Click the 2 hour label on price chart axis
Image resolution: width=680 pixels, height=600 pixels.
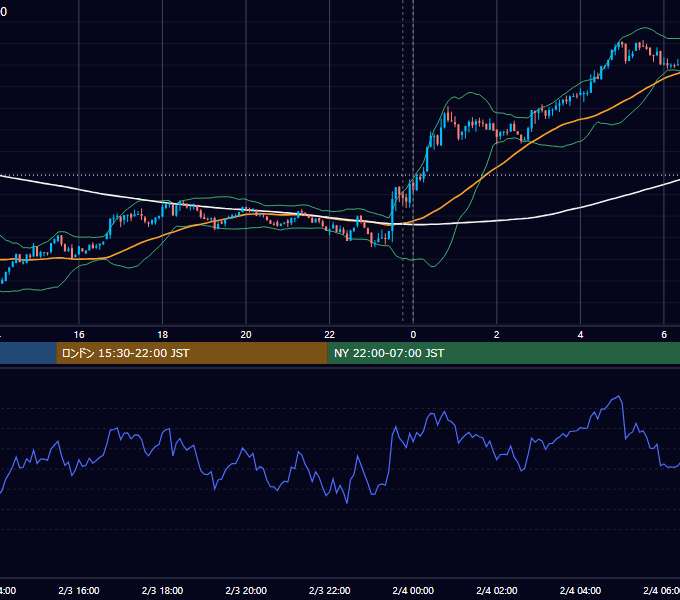[x=497, y=335]
